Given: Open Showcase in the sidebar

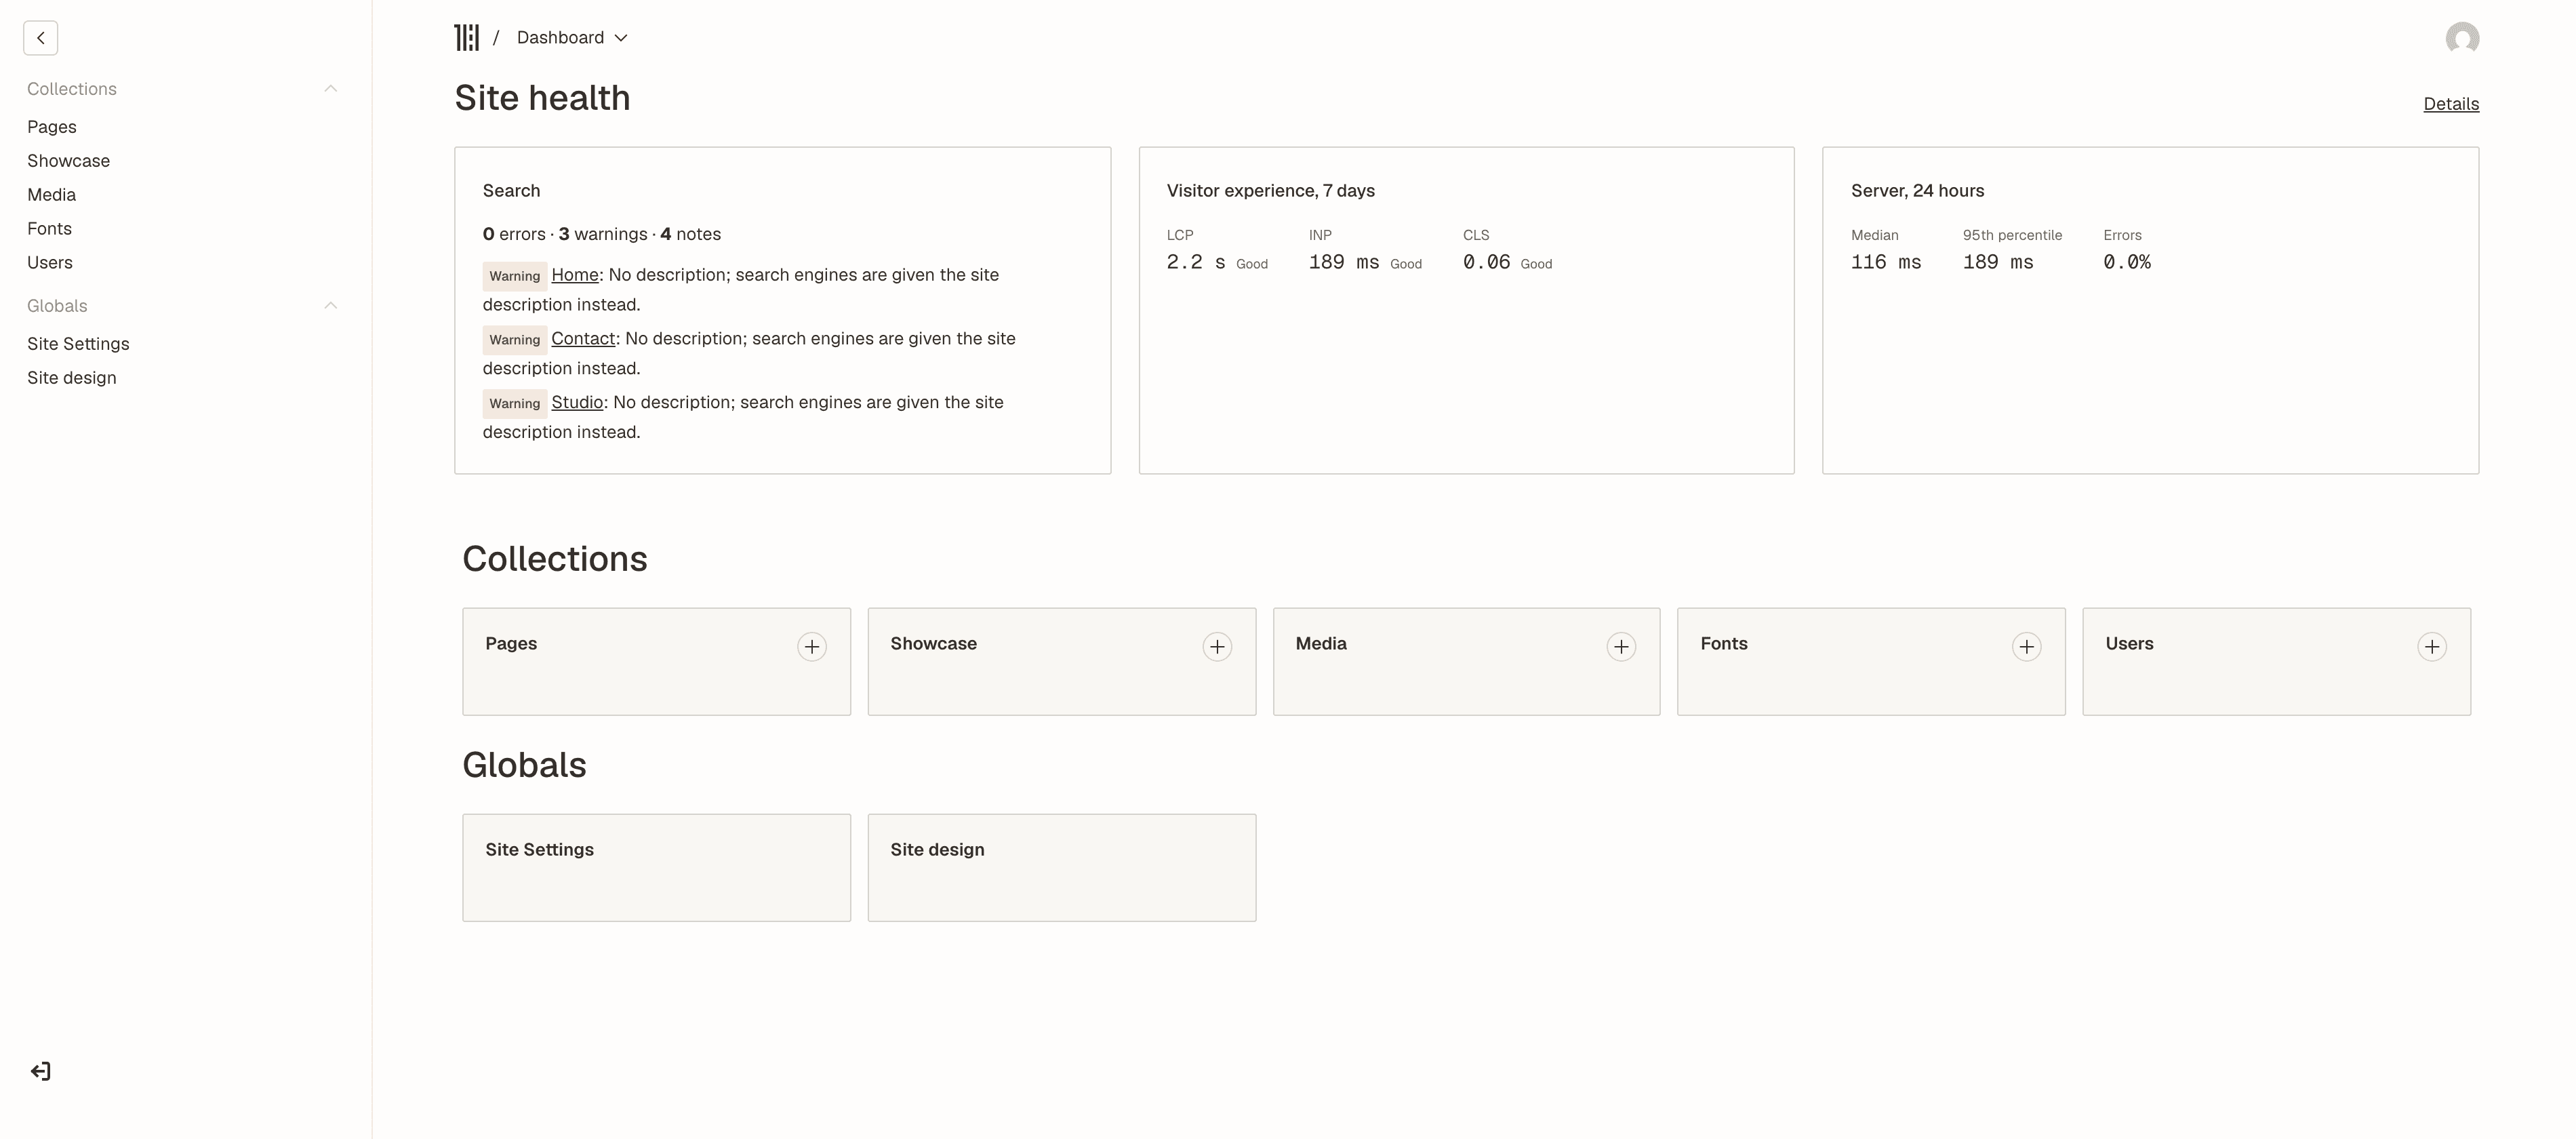Looking at the screenshot, I should (x=68, y=161).
